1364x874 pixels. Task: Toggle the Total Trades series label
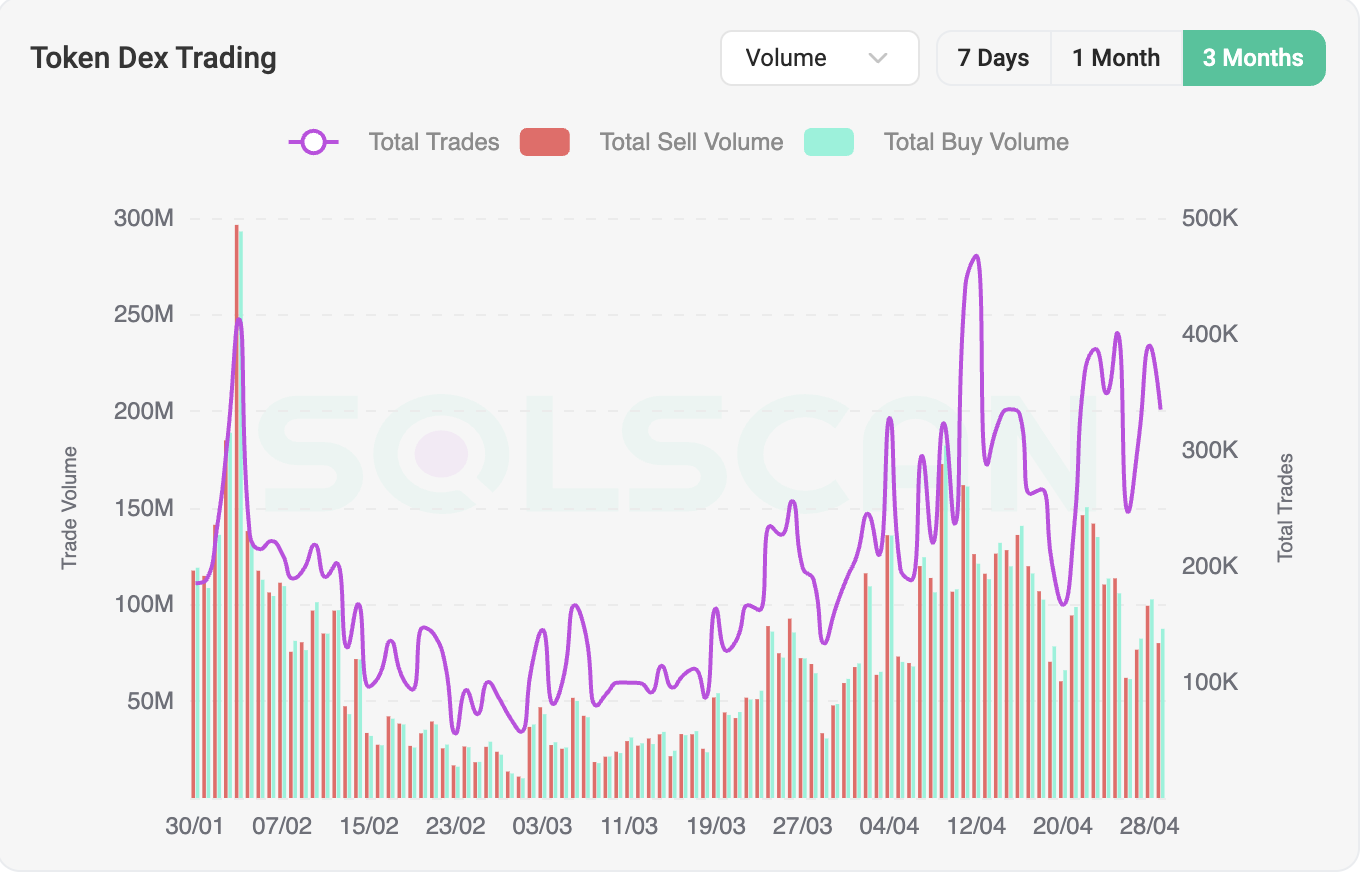433,142
